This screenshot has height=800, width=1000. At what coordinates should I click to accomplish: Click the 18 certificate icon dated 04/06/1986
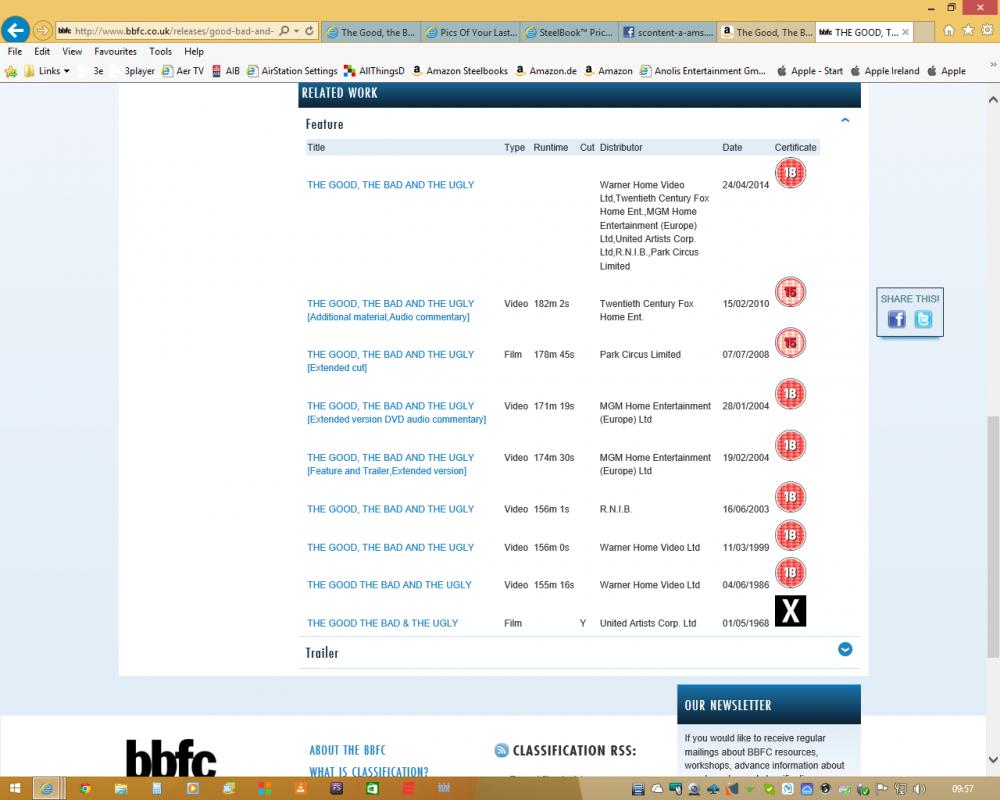[x=790, y=573]
